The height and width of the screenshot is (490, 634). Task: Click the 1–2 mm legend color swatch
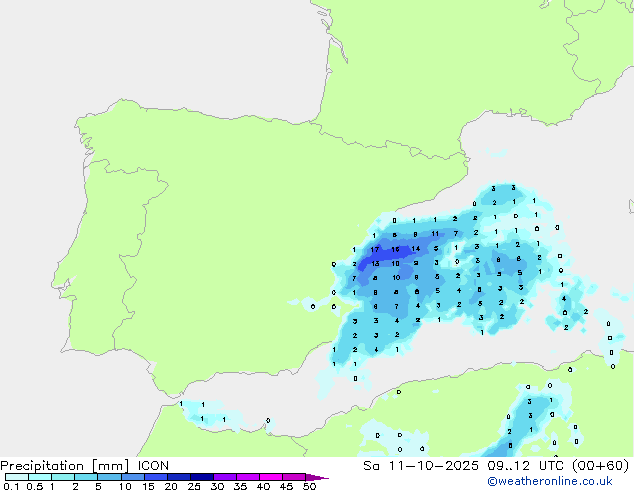pyautogui.click(x=63, y=477)
